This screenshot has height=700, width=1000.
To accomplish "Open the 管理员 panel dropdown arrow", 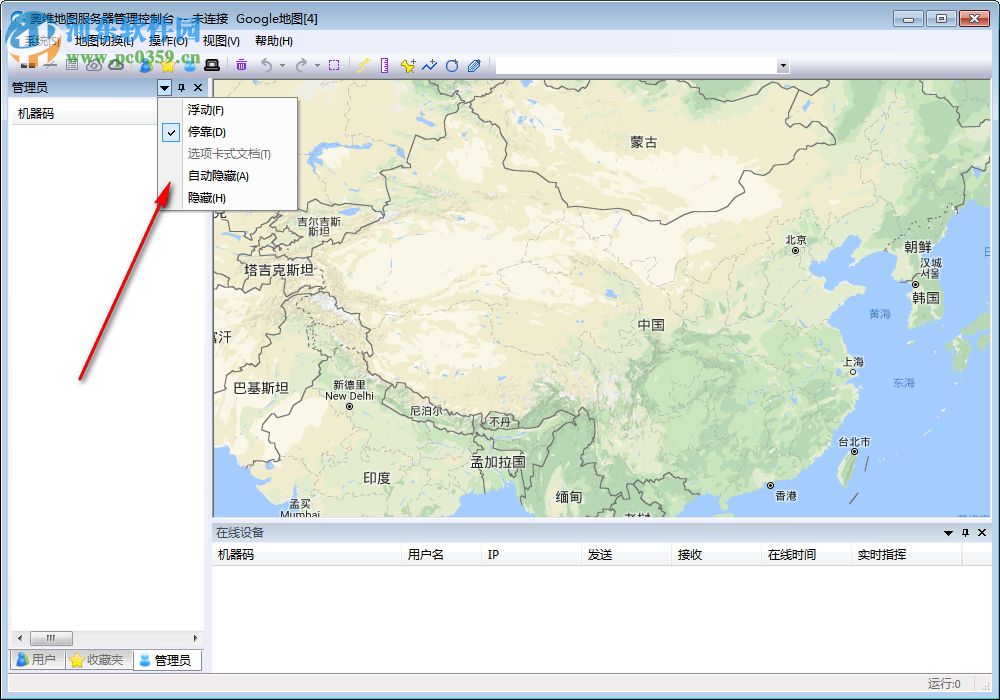I will pos(164,87).
